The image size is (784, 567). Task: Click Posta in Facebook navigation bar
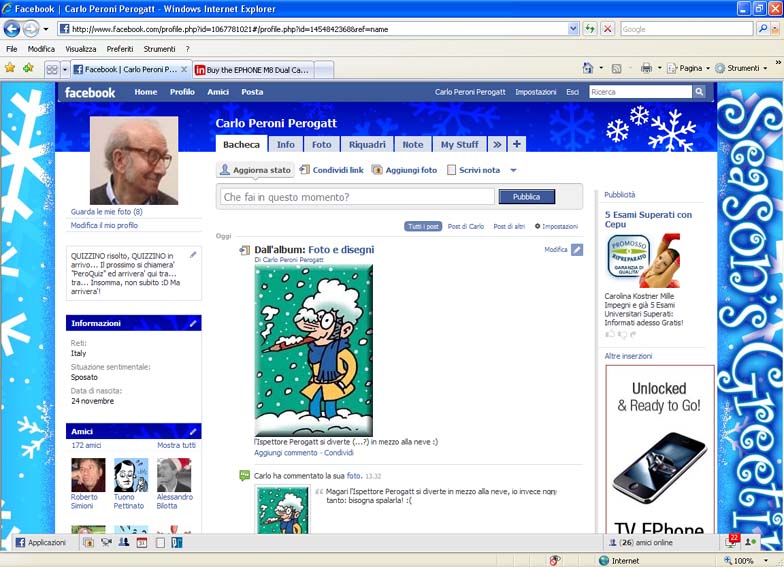(252, 92)
